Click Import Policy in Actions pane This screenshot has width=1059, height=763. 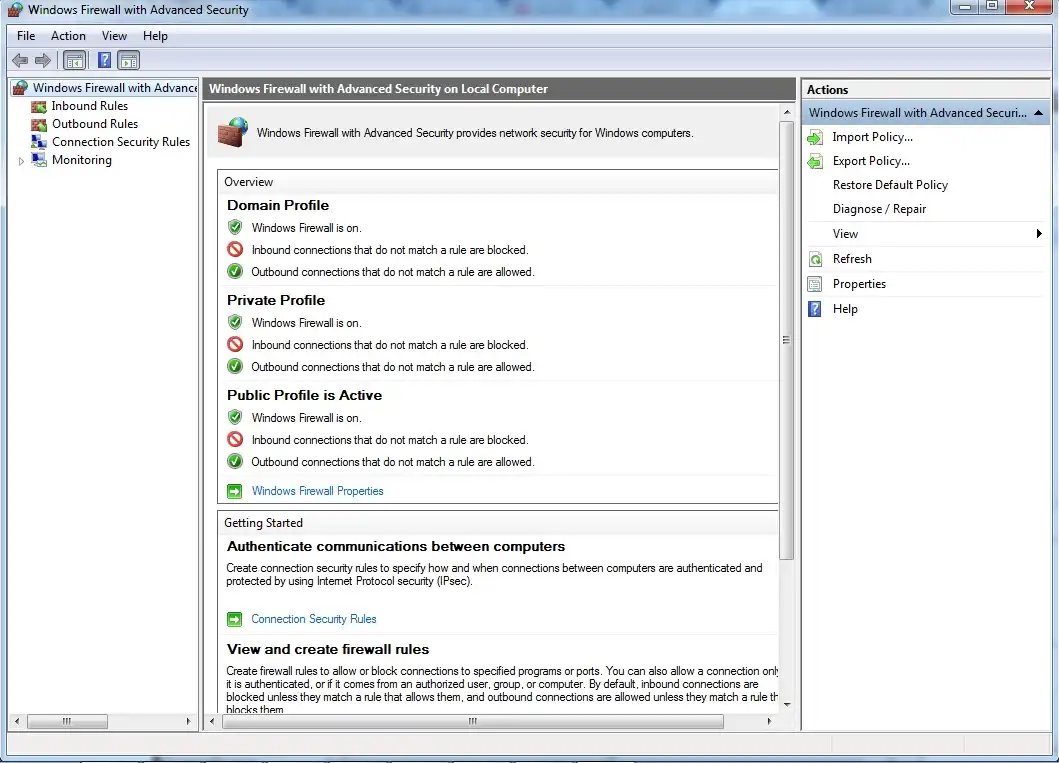pyautogui.click(x=872, y=137)
